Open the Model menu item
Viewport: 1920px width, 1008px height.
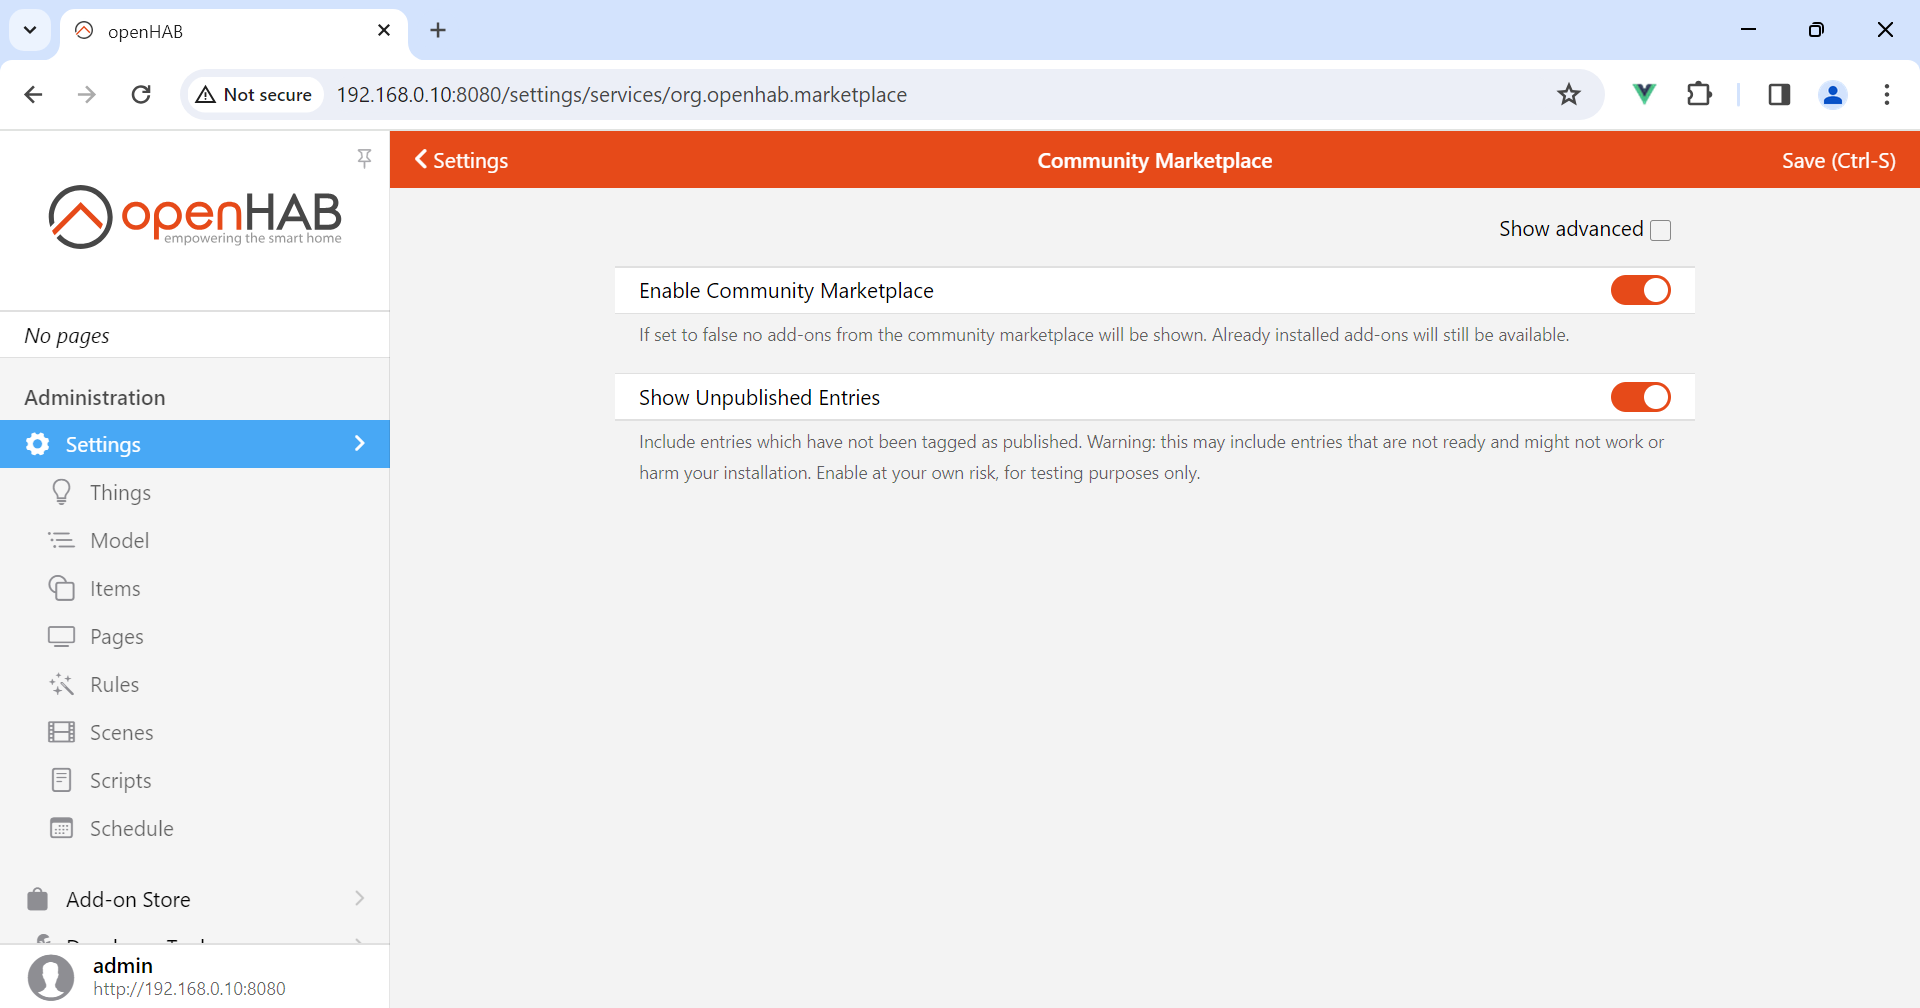click(x=195, y=540)
